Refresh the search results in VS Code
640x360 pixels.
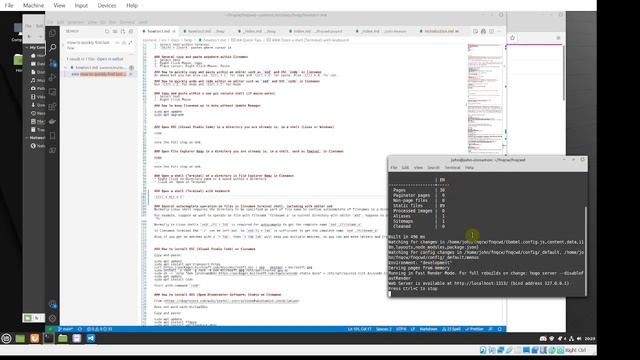[x=107, y=31]
